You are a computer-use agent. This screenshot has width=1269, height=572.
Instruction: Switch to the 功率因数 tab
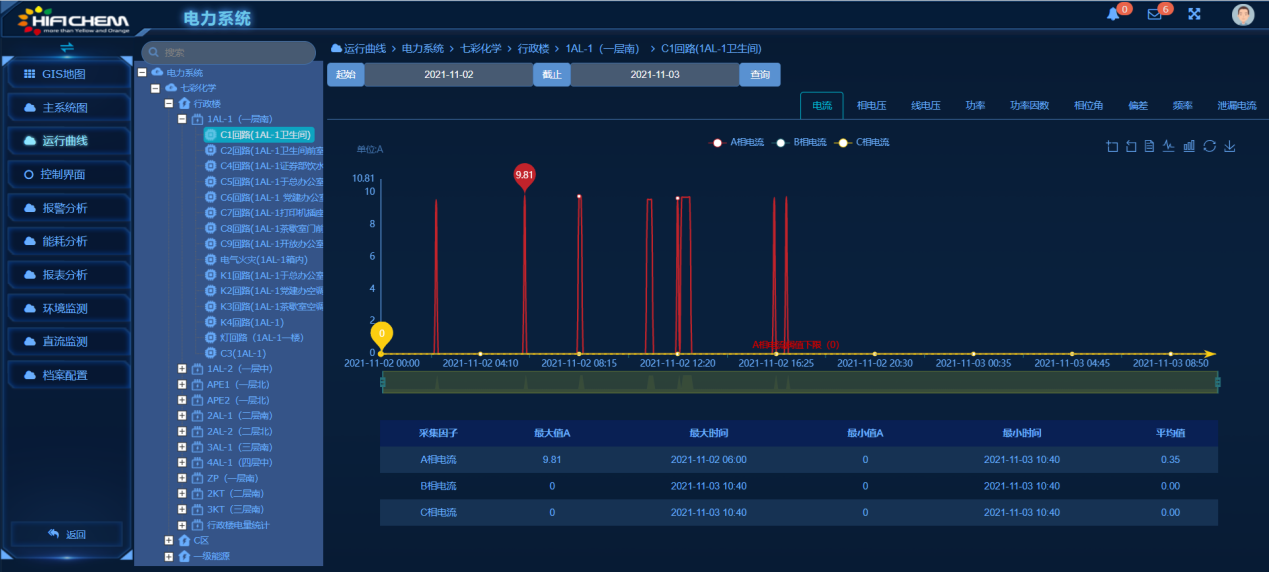pyautogui.click(x=1031, y=105)
